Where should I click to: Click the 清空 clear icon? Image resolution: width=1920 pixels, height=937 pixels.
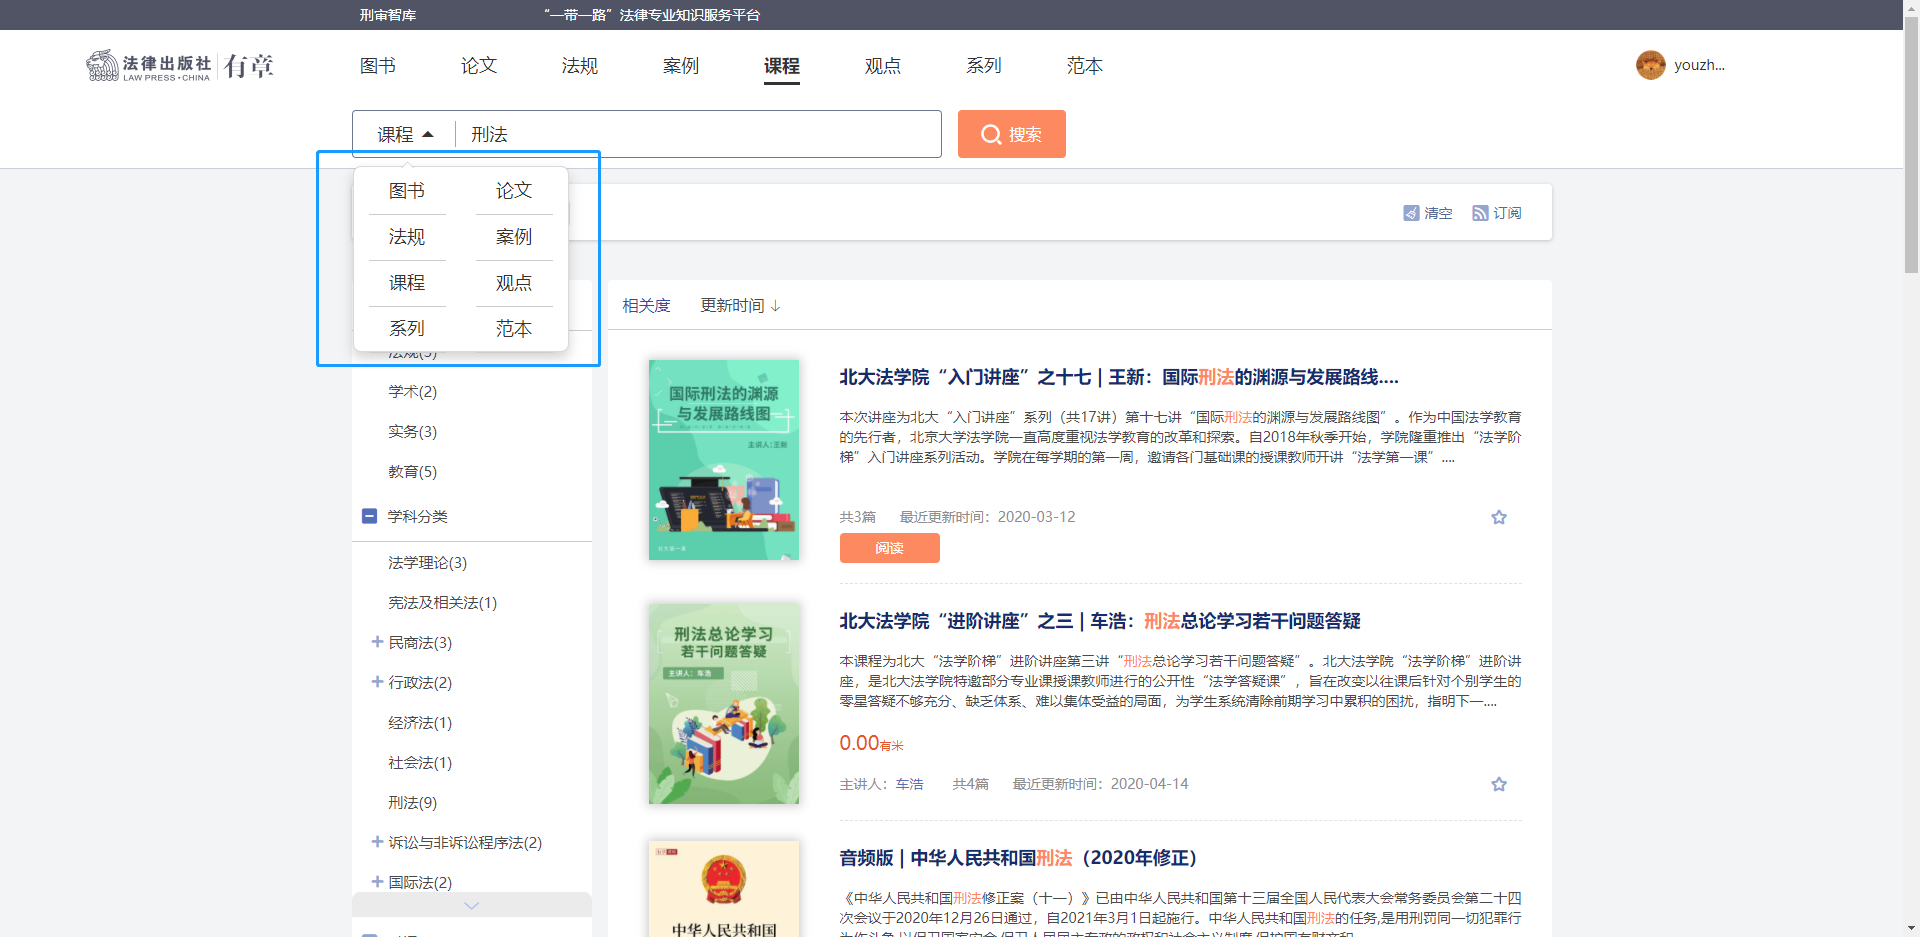click(x=1411, y=213)
